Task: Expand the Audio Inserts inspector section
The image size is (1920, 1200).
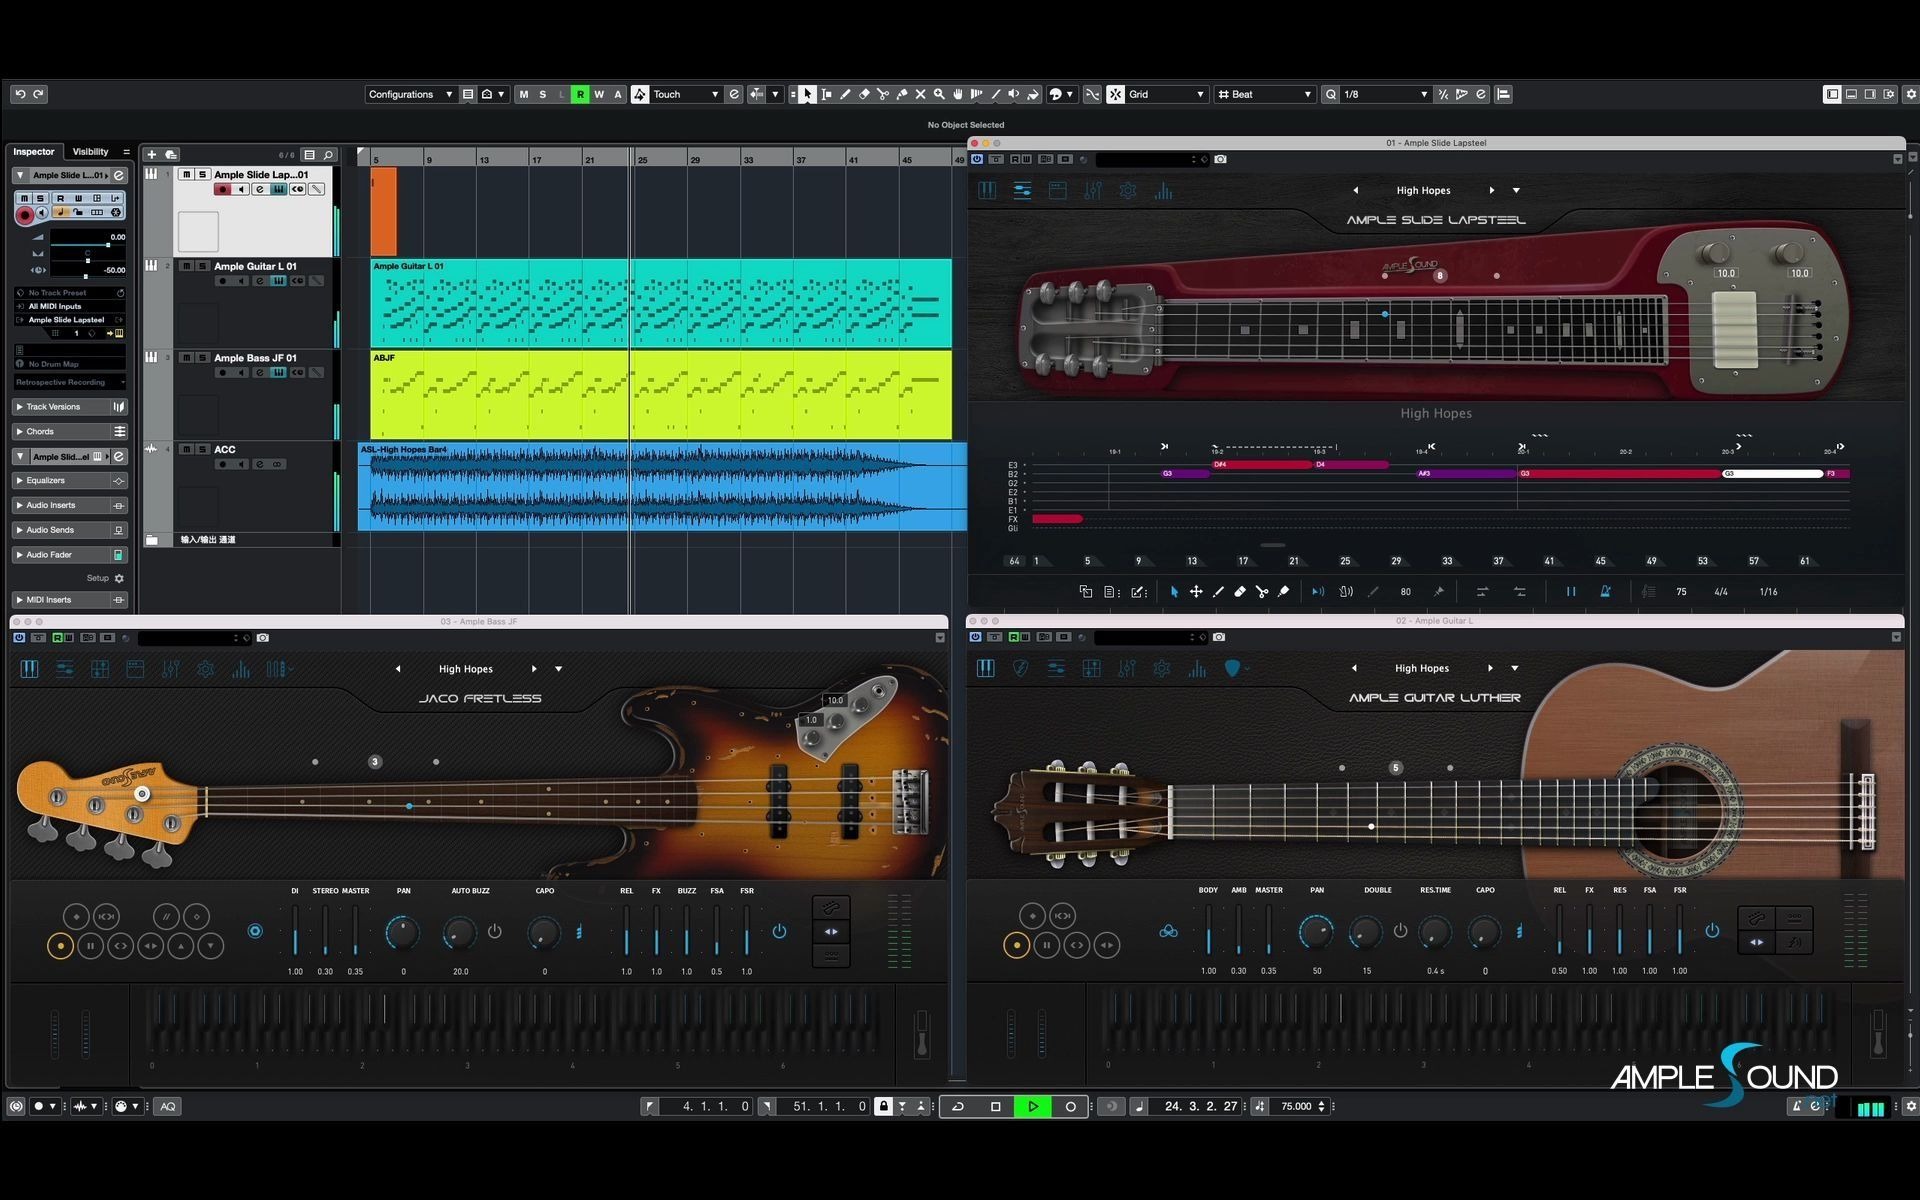Action: pyautogui.click(x=68, y=505)
